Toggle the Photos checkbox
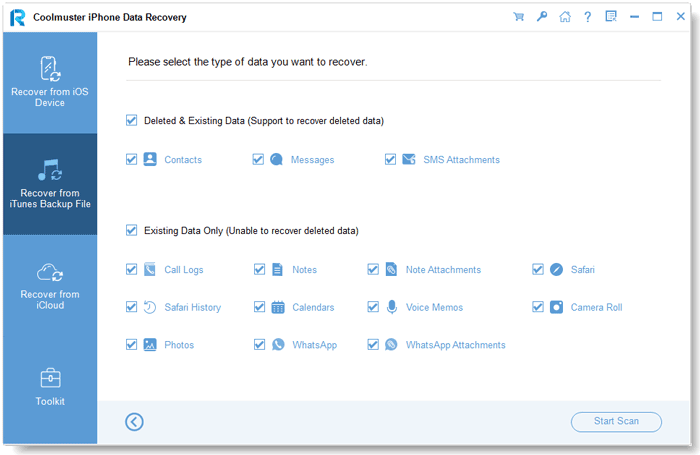Screen dimensions: 700x455 pyautogui.click(x=131, y=345)
